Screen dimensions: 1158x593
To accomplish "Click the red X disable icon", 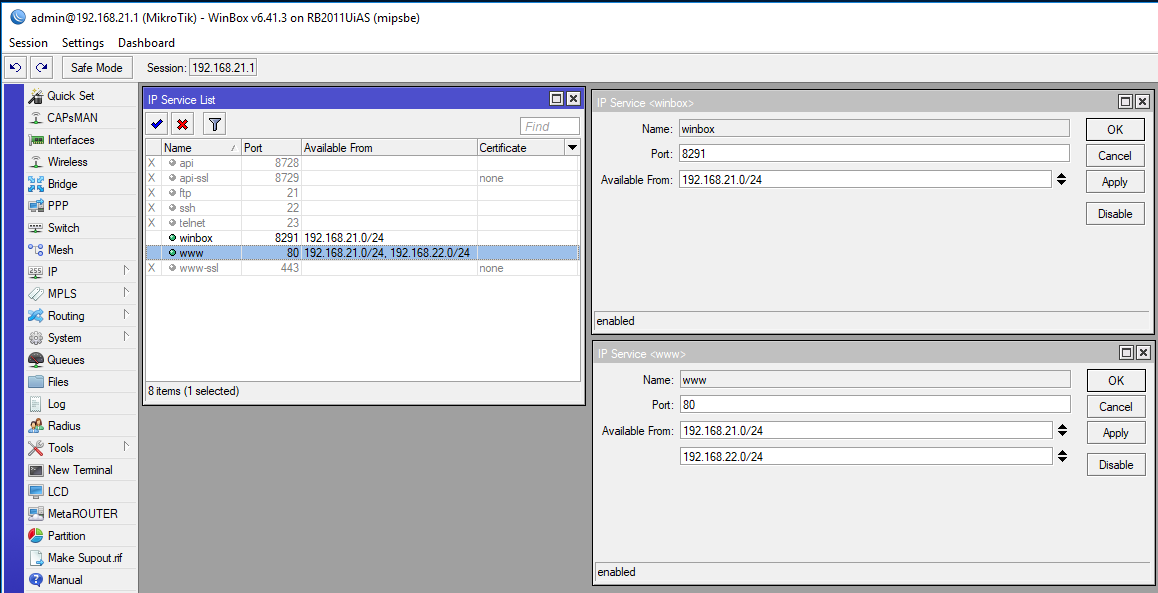I will 182,124.
